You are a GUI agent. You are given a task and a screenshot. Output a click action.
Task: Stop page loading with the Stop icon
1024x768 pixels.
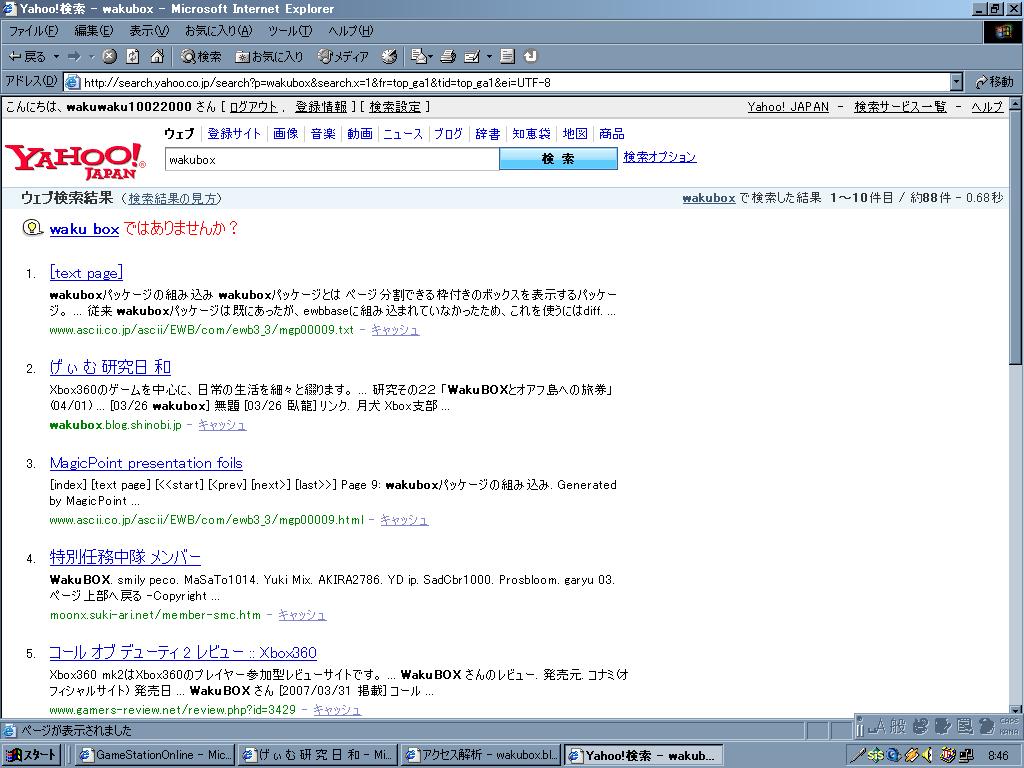109,57
